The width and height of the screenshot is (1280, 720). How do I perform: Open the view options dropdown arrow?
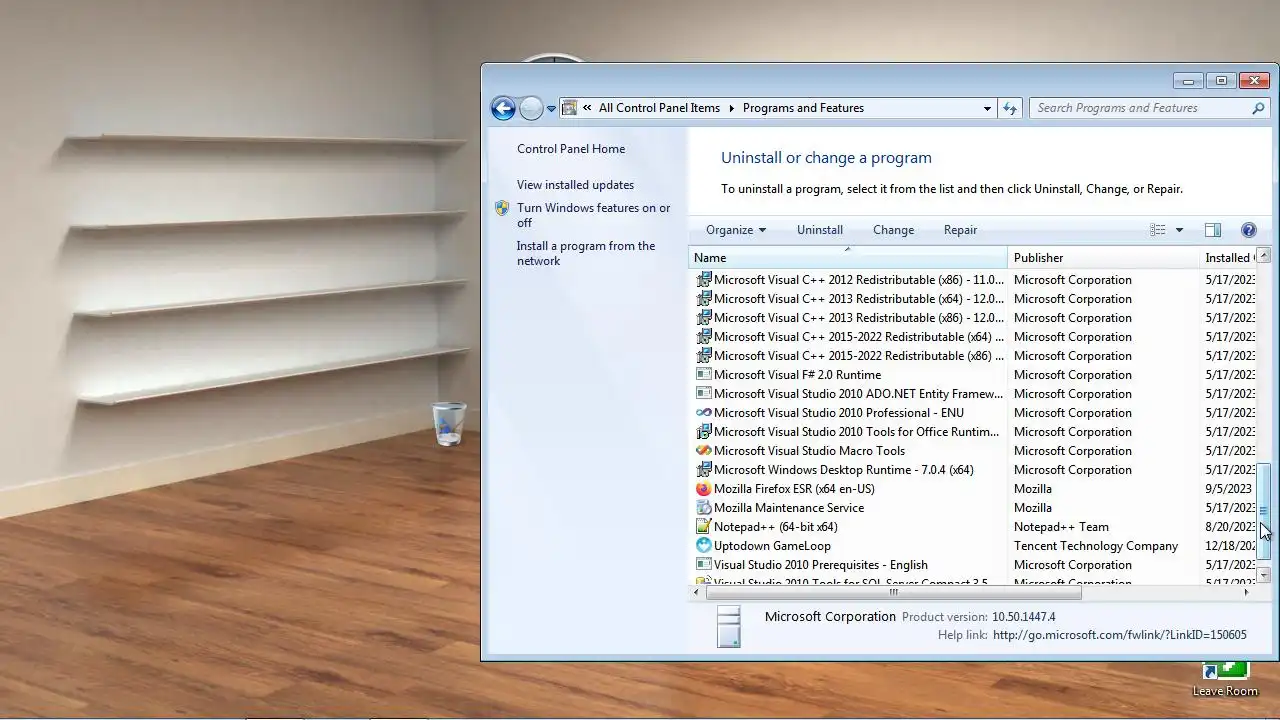coord(1179,230)
